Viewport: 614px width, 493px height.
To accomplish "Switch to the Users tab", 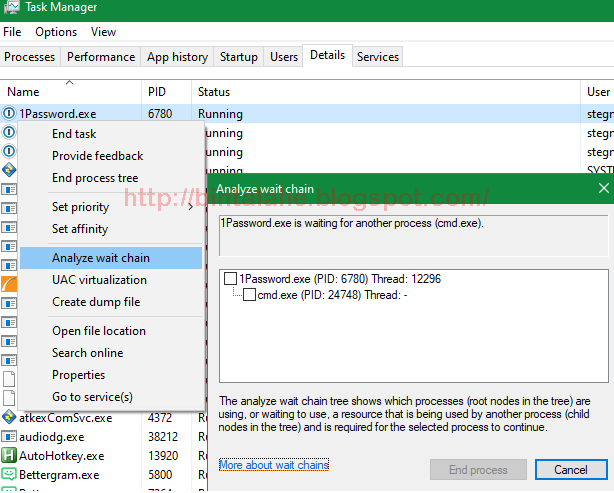I will click(284, 57).
